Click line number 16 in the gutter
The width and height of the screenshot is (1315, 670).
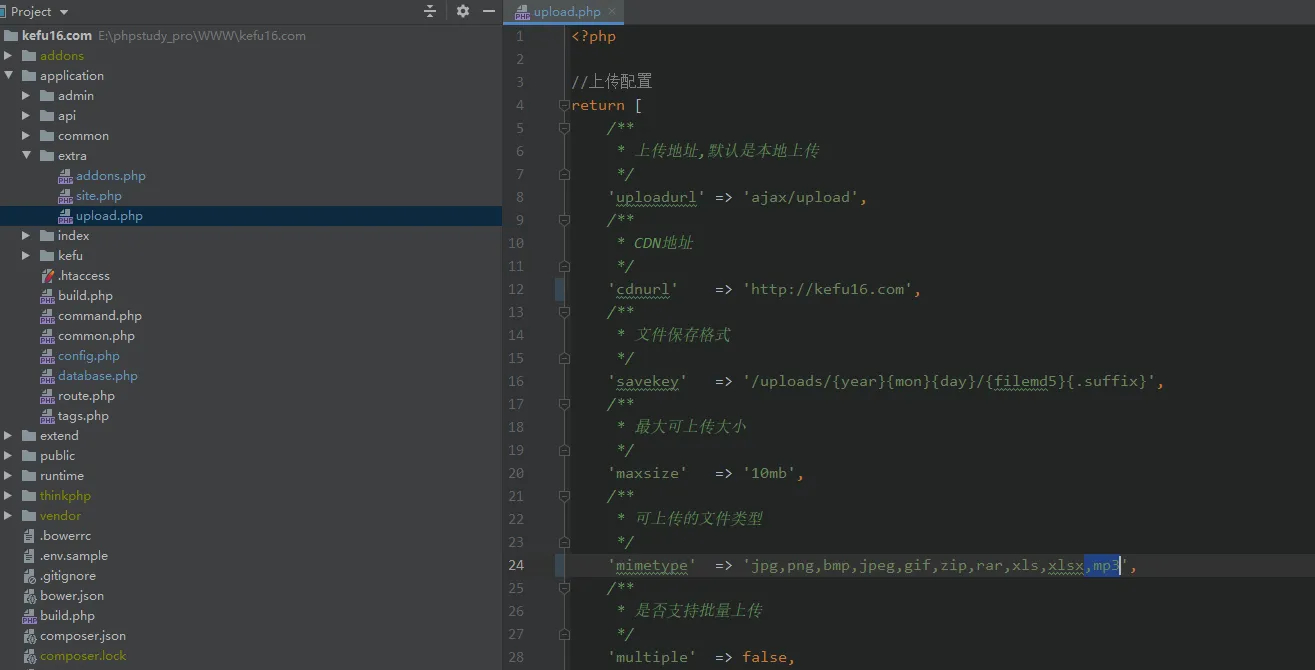pyautogui.click(x=516, y=381)
